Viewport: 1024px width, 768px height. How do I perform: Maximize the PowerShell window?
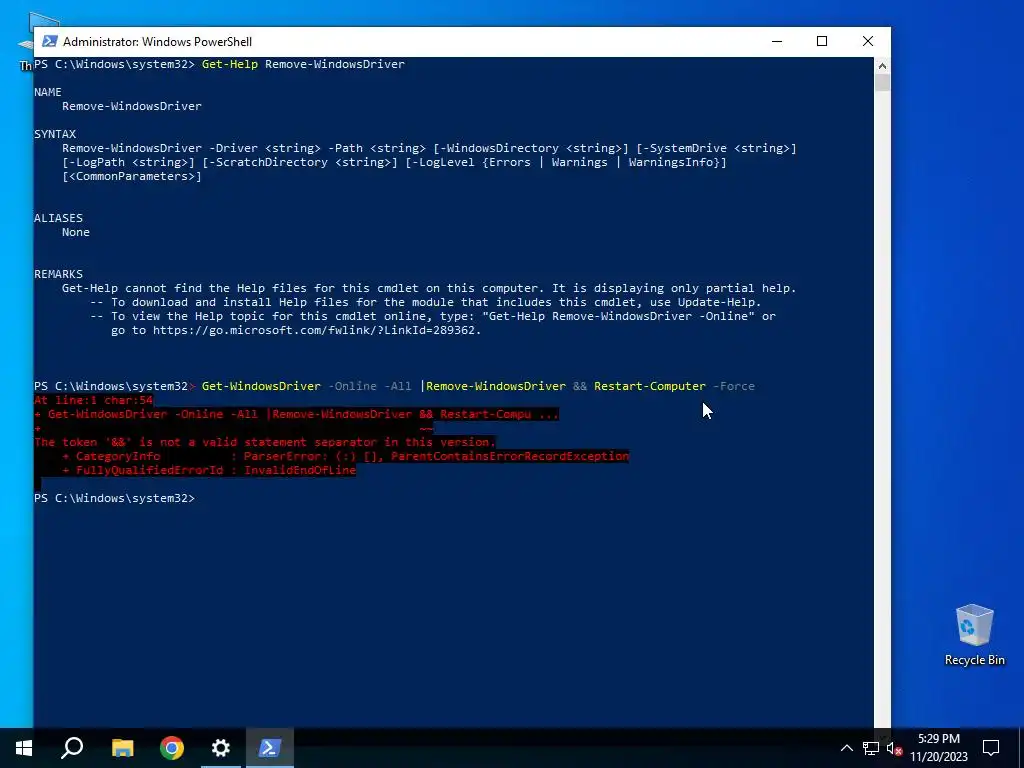[822, 41]
